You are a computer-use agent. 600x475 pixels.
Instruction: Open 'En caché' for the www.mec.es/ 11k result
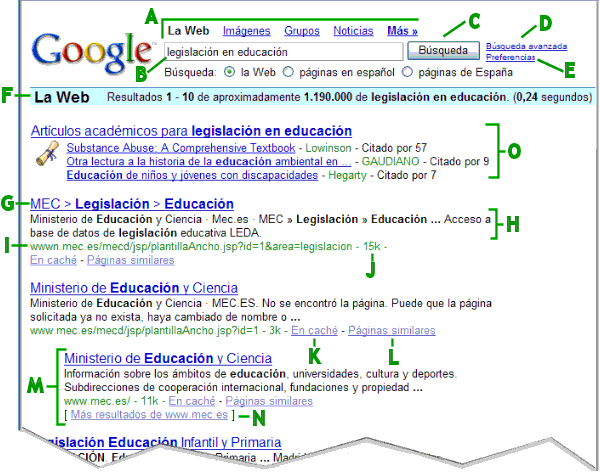[192, 401]
